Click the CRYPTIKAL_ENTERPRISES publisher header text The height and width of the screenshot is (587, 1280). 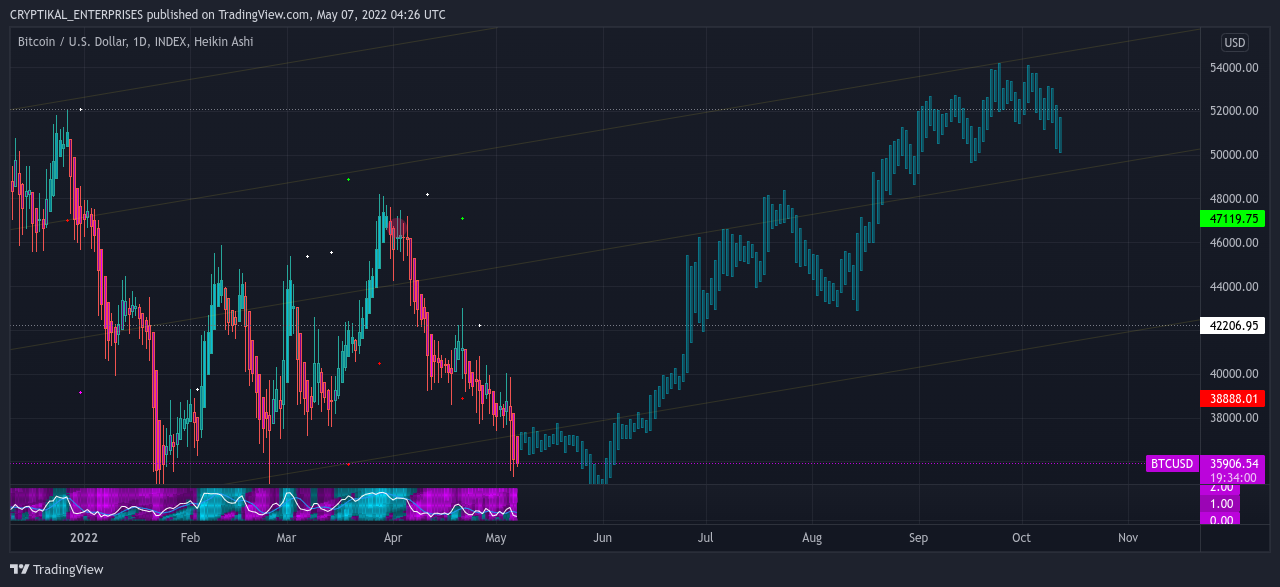click(76, 15)
